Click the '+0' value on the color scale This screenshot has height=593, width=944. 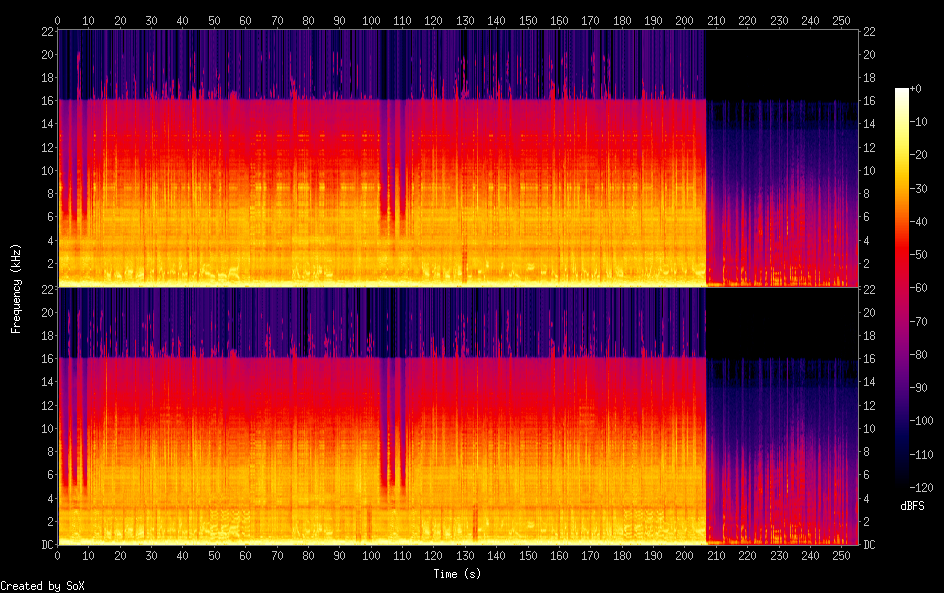pyautogui.click(x=916, y=88)
